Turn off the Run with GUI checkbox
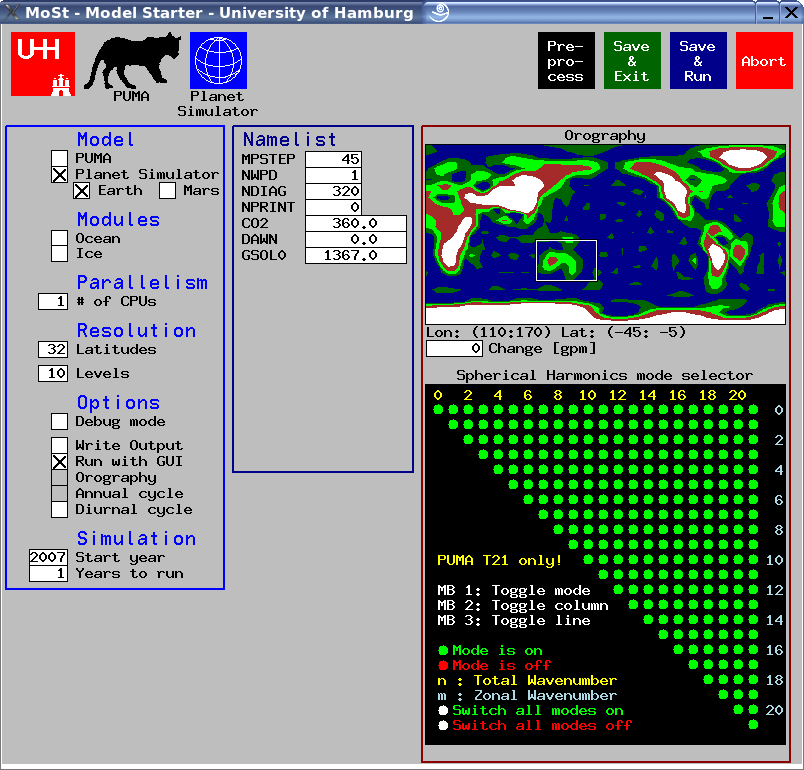Screen dimensions: 804x770 60,462
